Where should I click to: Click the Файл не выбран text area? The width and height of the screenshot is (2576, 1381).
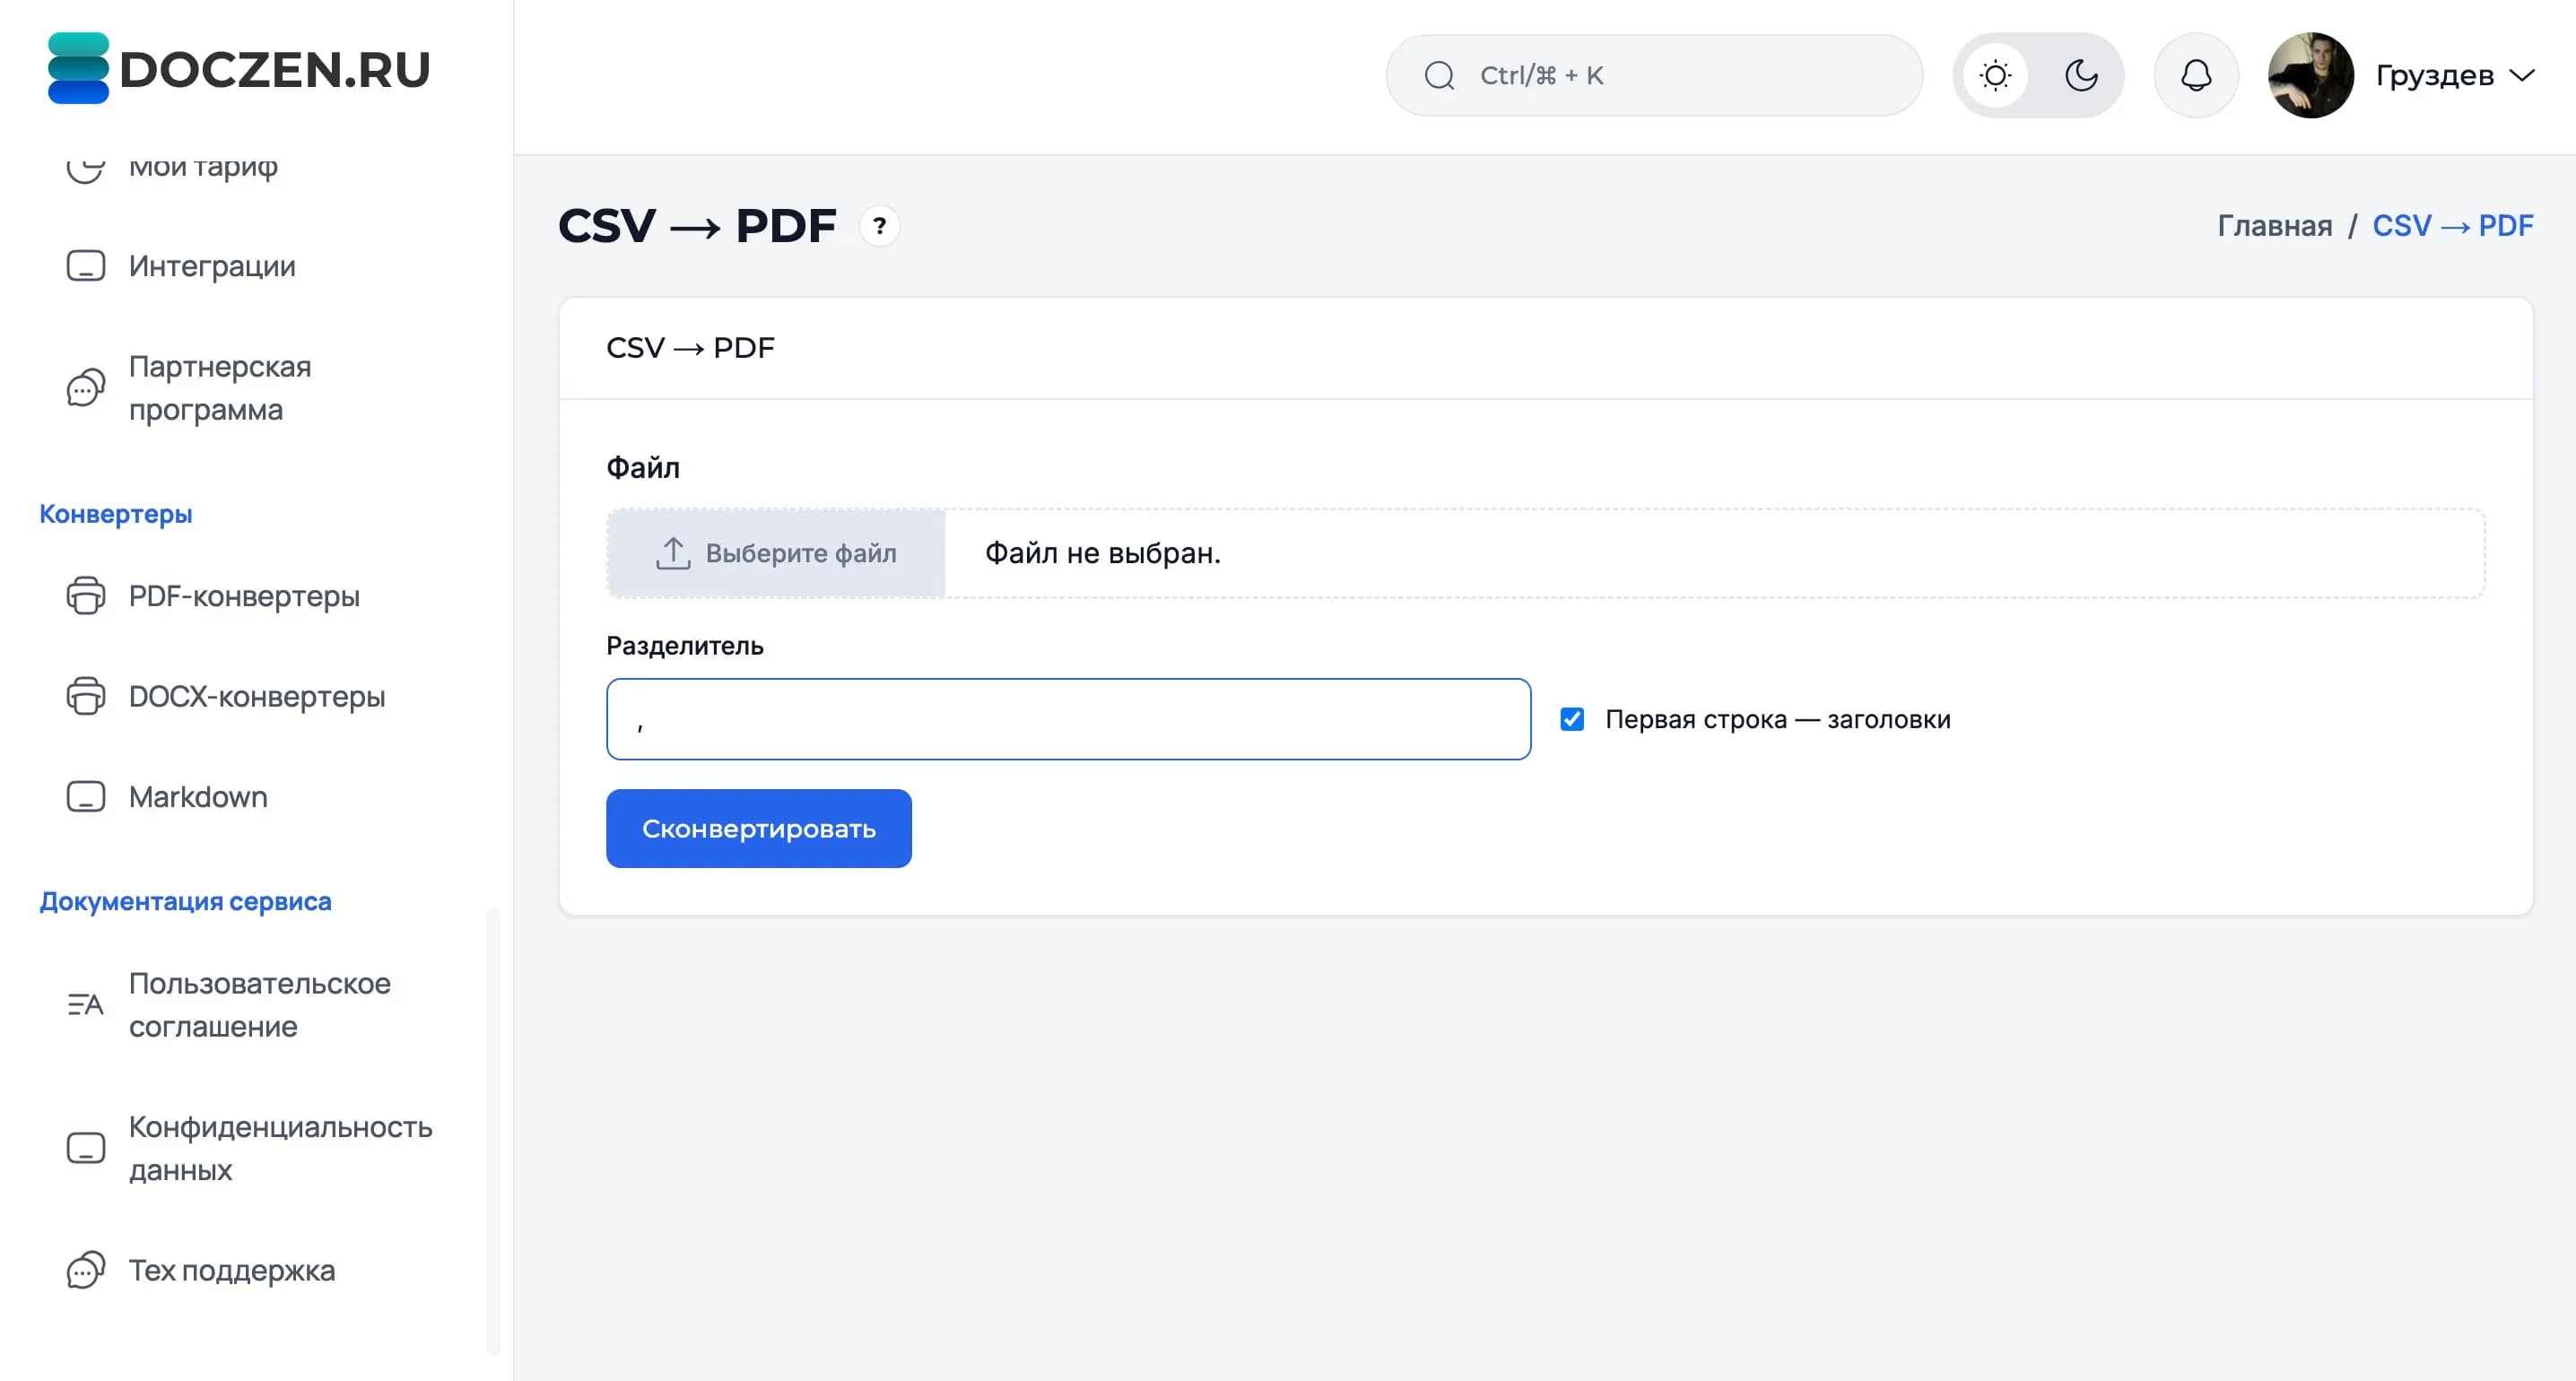pyautogui.click(x=1103, y=553)
